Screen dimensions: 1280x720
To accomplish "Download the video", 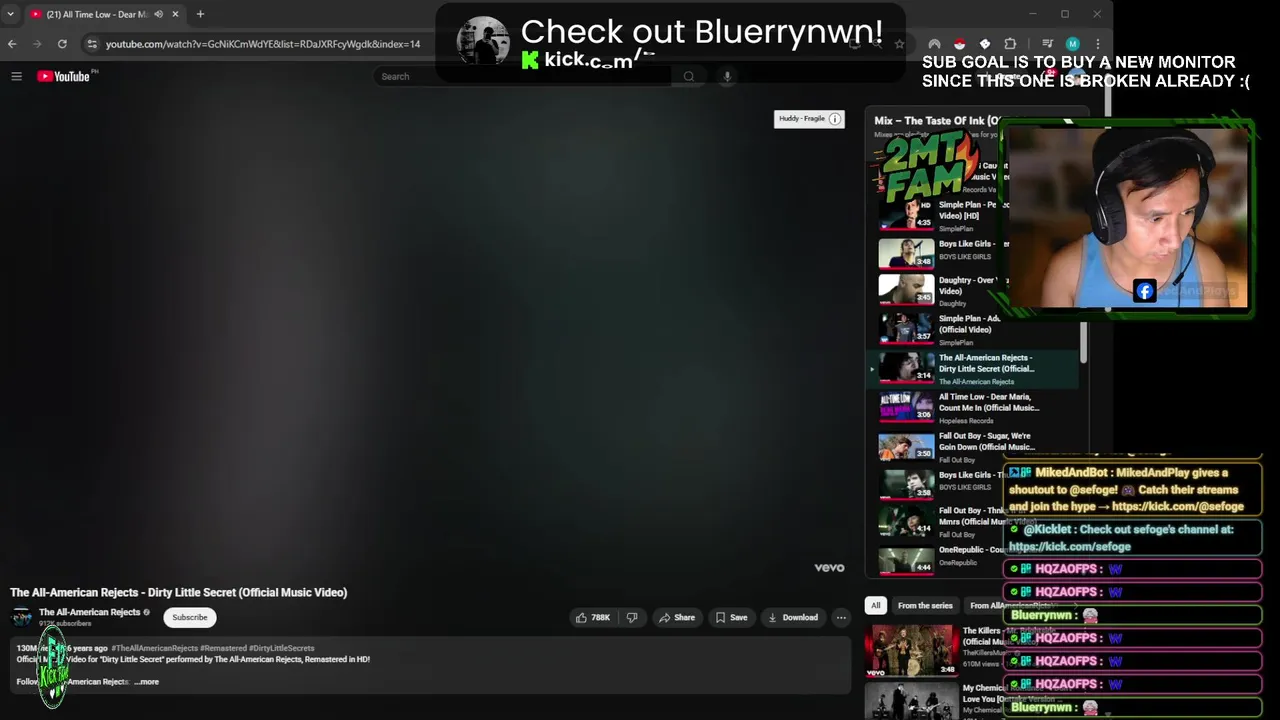I will tap(793, 617).
